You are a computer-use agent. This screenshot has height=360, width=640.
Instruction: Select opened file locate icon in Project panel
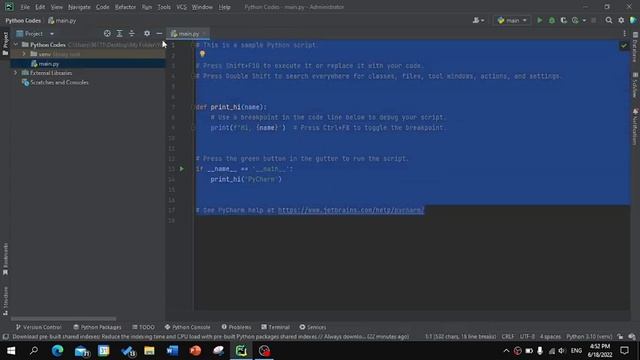(x=107, y=33)
